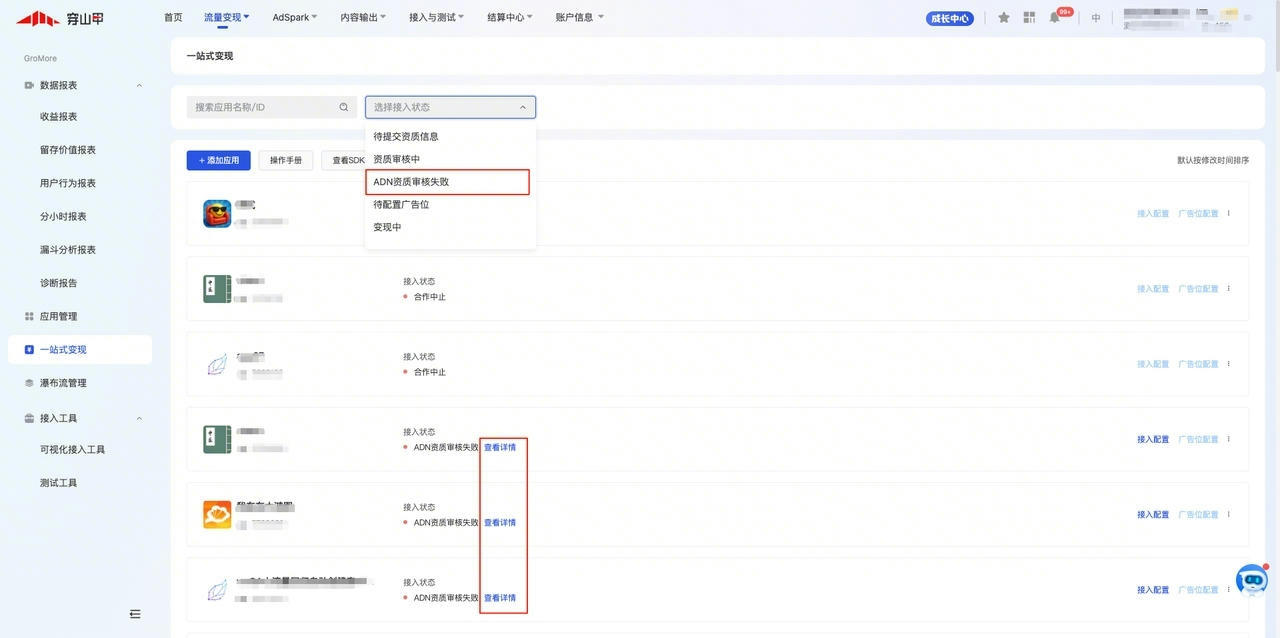This screenshot has height=638, width=1280.
Task: Open the 操作手册 button
Action: click(x=286, y=160)
